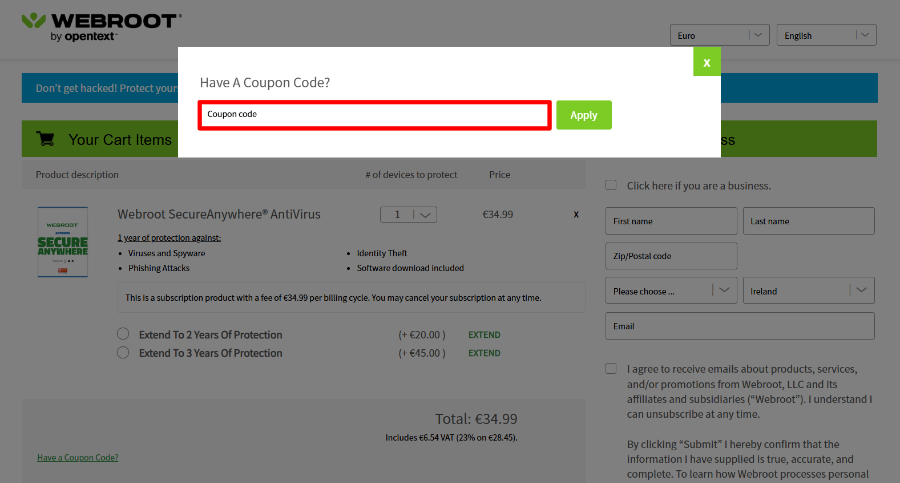This screenshot has height=483, width=900.
Task: Click EXTEND link for 2 years
Action: tap(484, 335)
